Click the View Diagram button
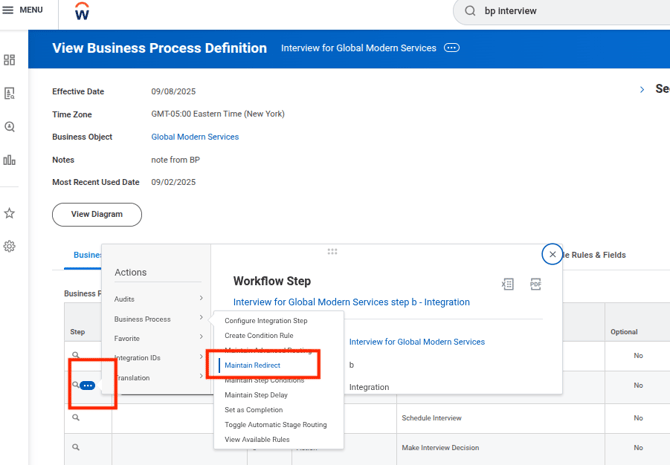 click(x=97, y=214)
